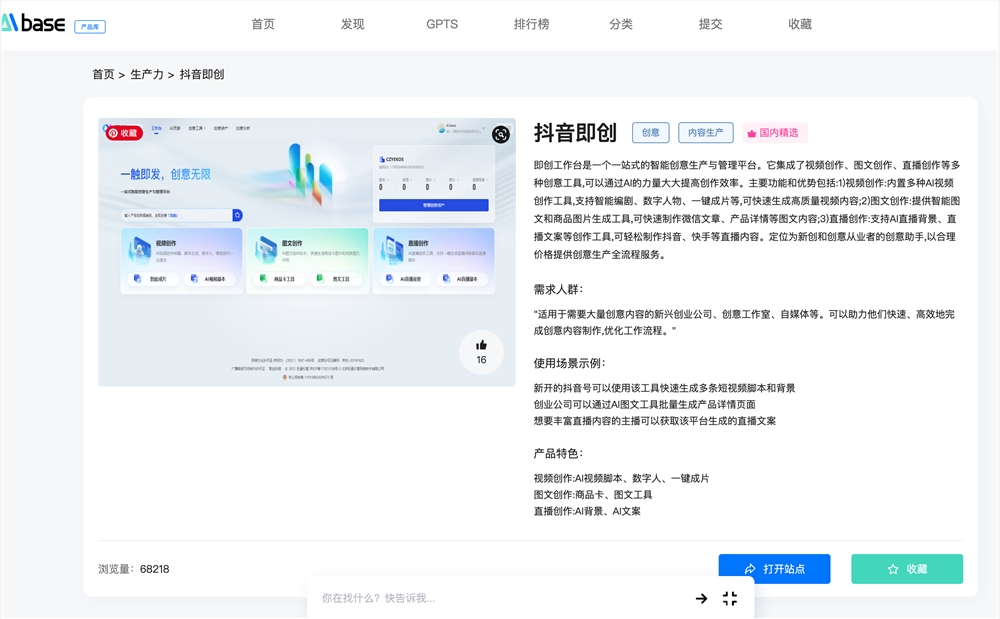
Task: Click 首页 breadcrumb link
Action: [103, 75]
